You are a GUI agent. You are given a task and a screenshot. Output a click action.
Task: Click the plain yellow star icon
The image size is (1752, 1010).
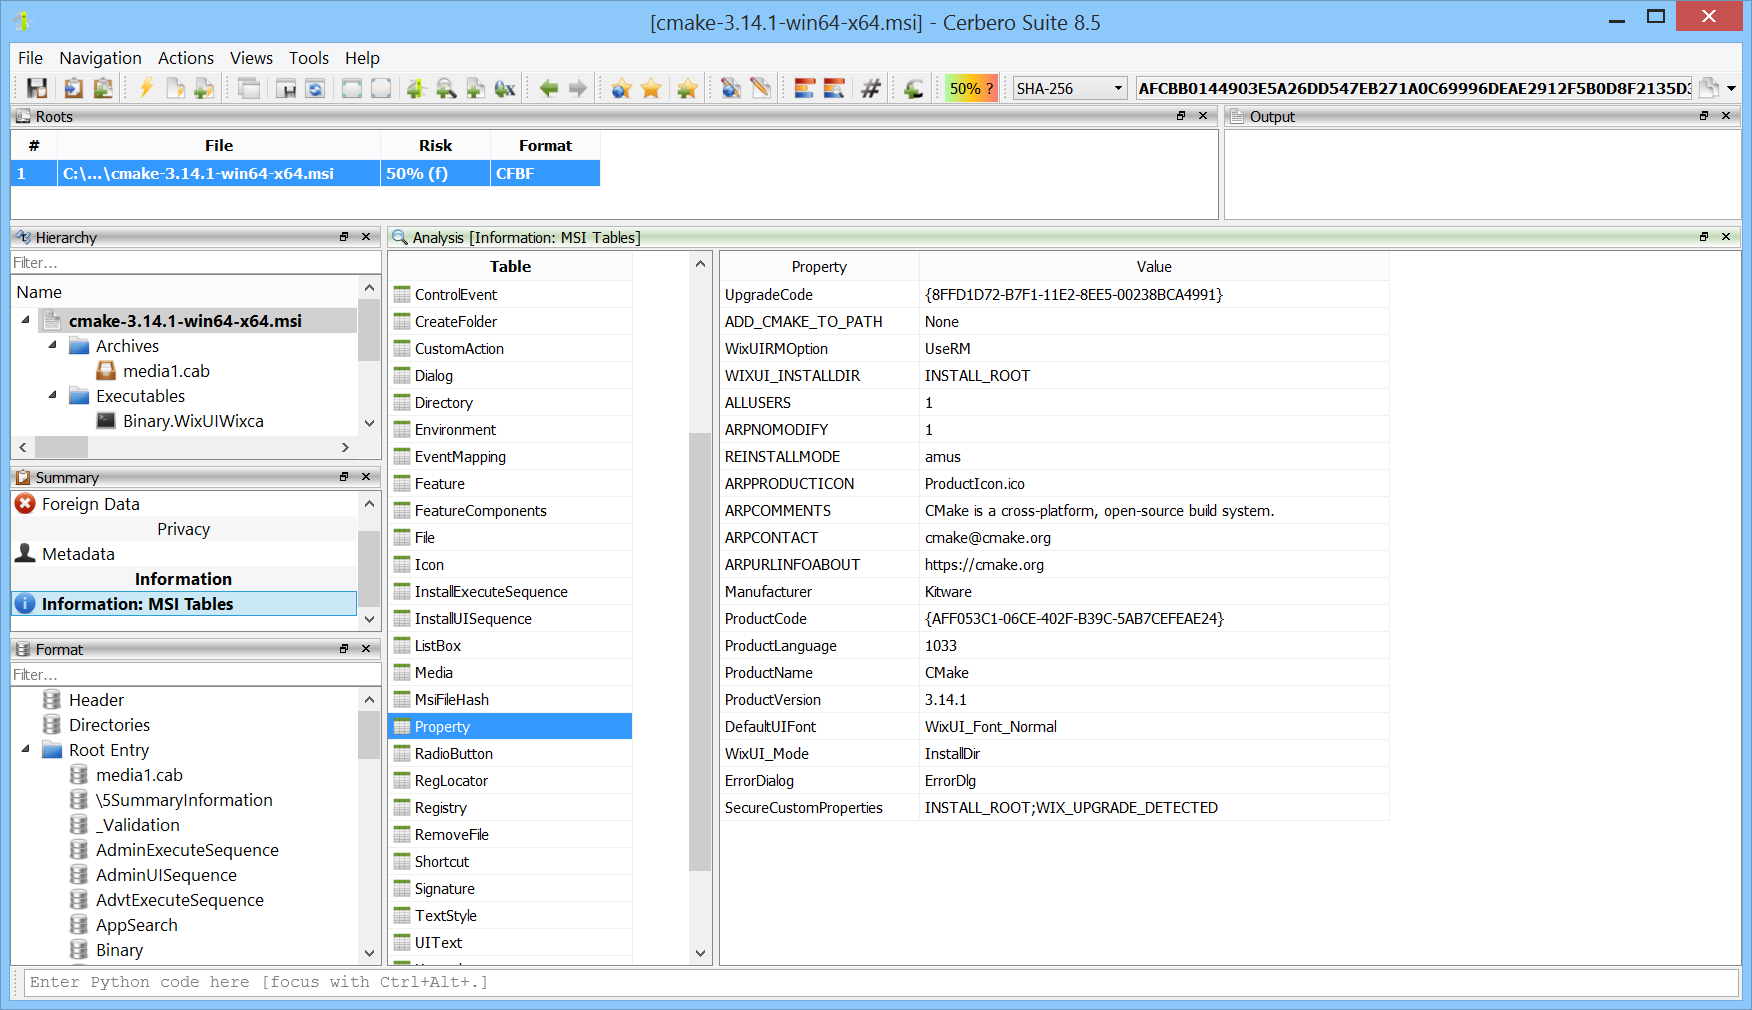651,89
